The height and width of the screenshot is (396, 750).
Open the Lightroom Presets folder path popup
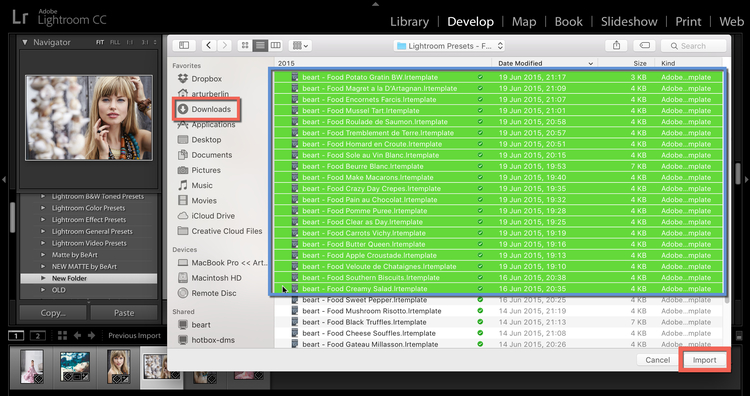click(450, 46)
